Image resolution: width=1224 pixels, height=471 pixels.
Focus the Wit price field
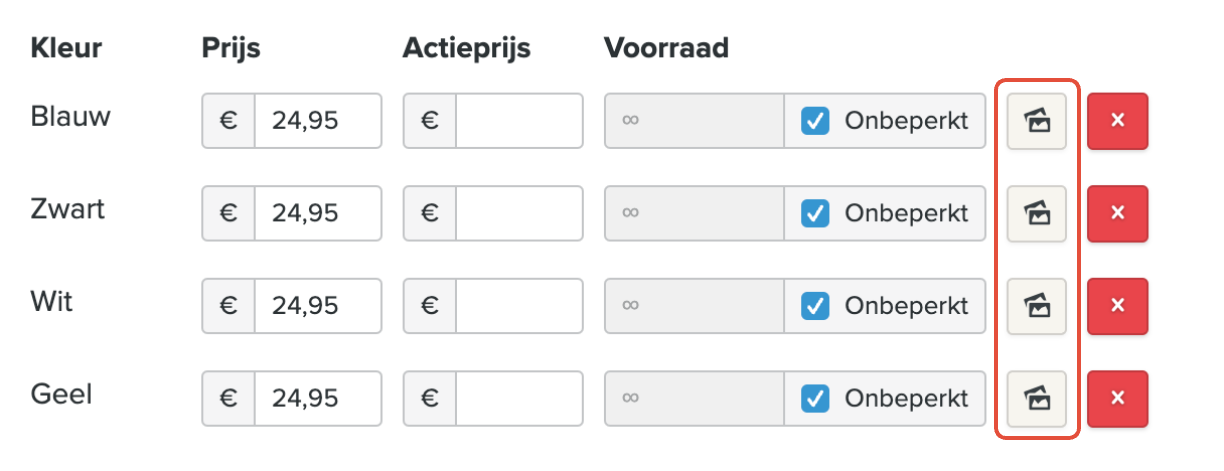point(316,306)
